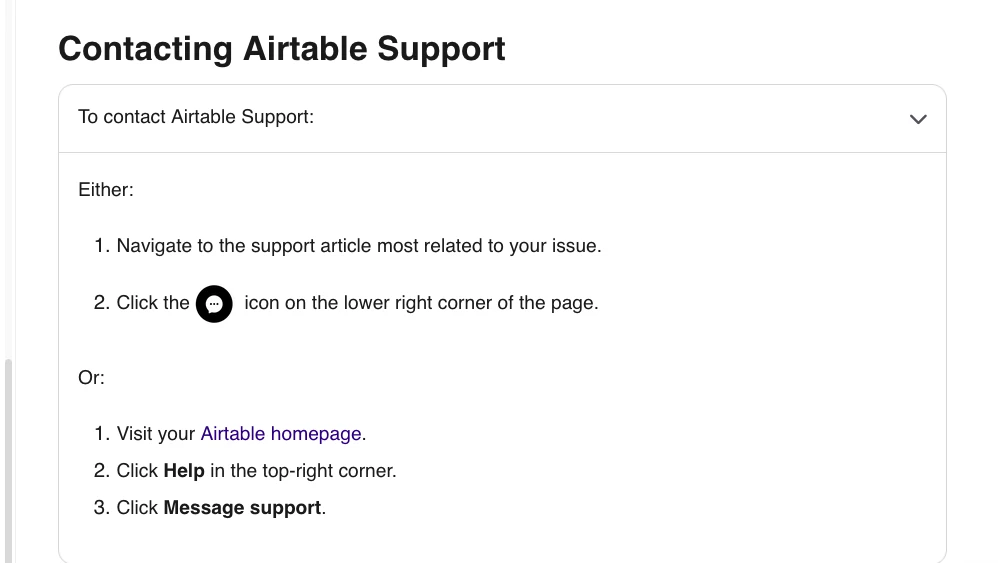Click the "To contact Airtable Support:" accordion header
This screenshot has height=563, width=998.
502,118
